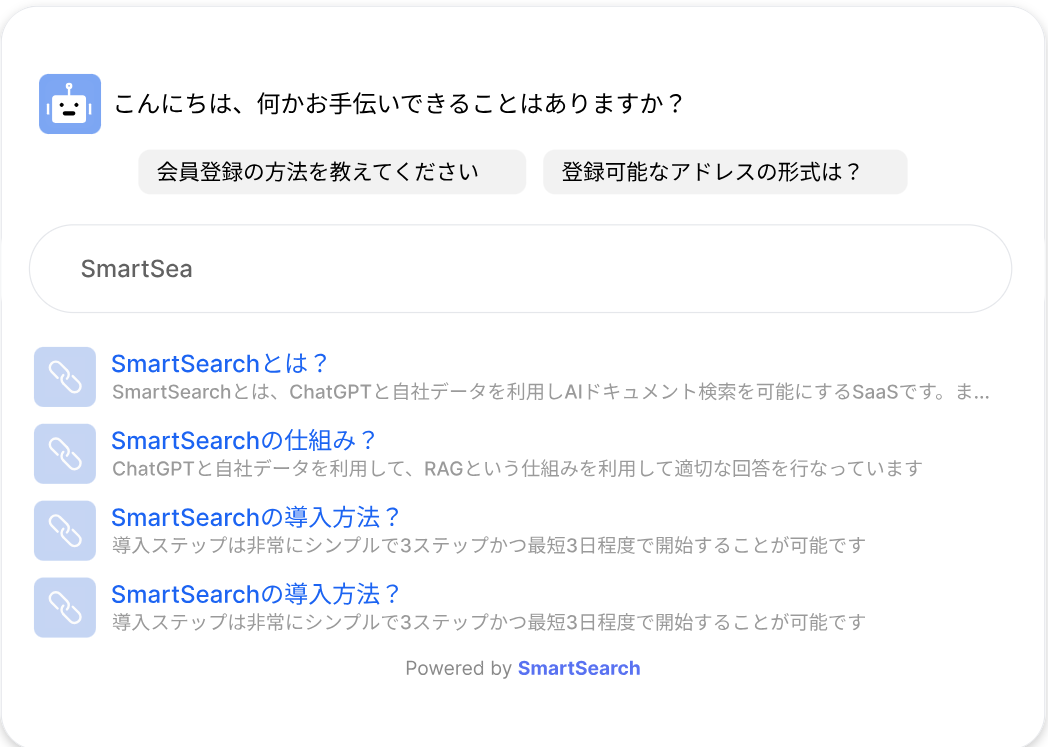This screenshot has height=747, width=1048.
Task: Select the 「登録可能なアドレスの形式は？」 suggestion chip
Action: [725, 171]
